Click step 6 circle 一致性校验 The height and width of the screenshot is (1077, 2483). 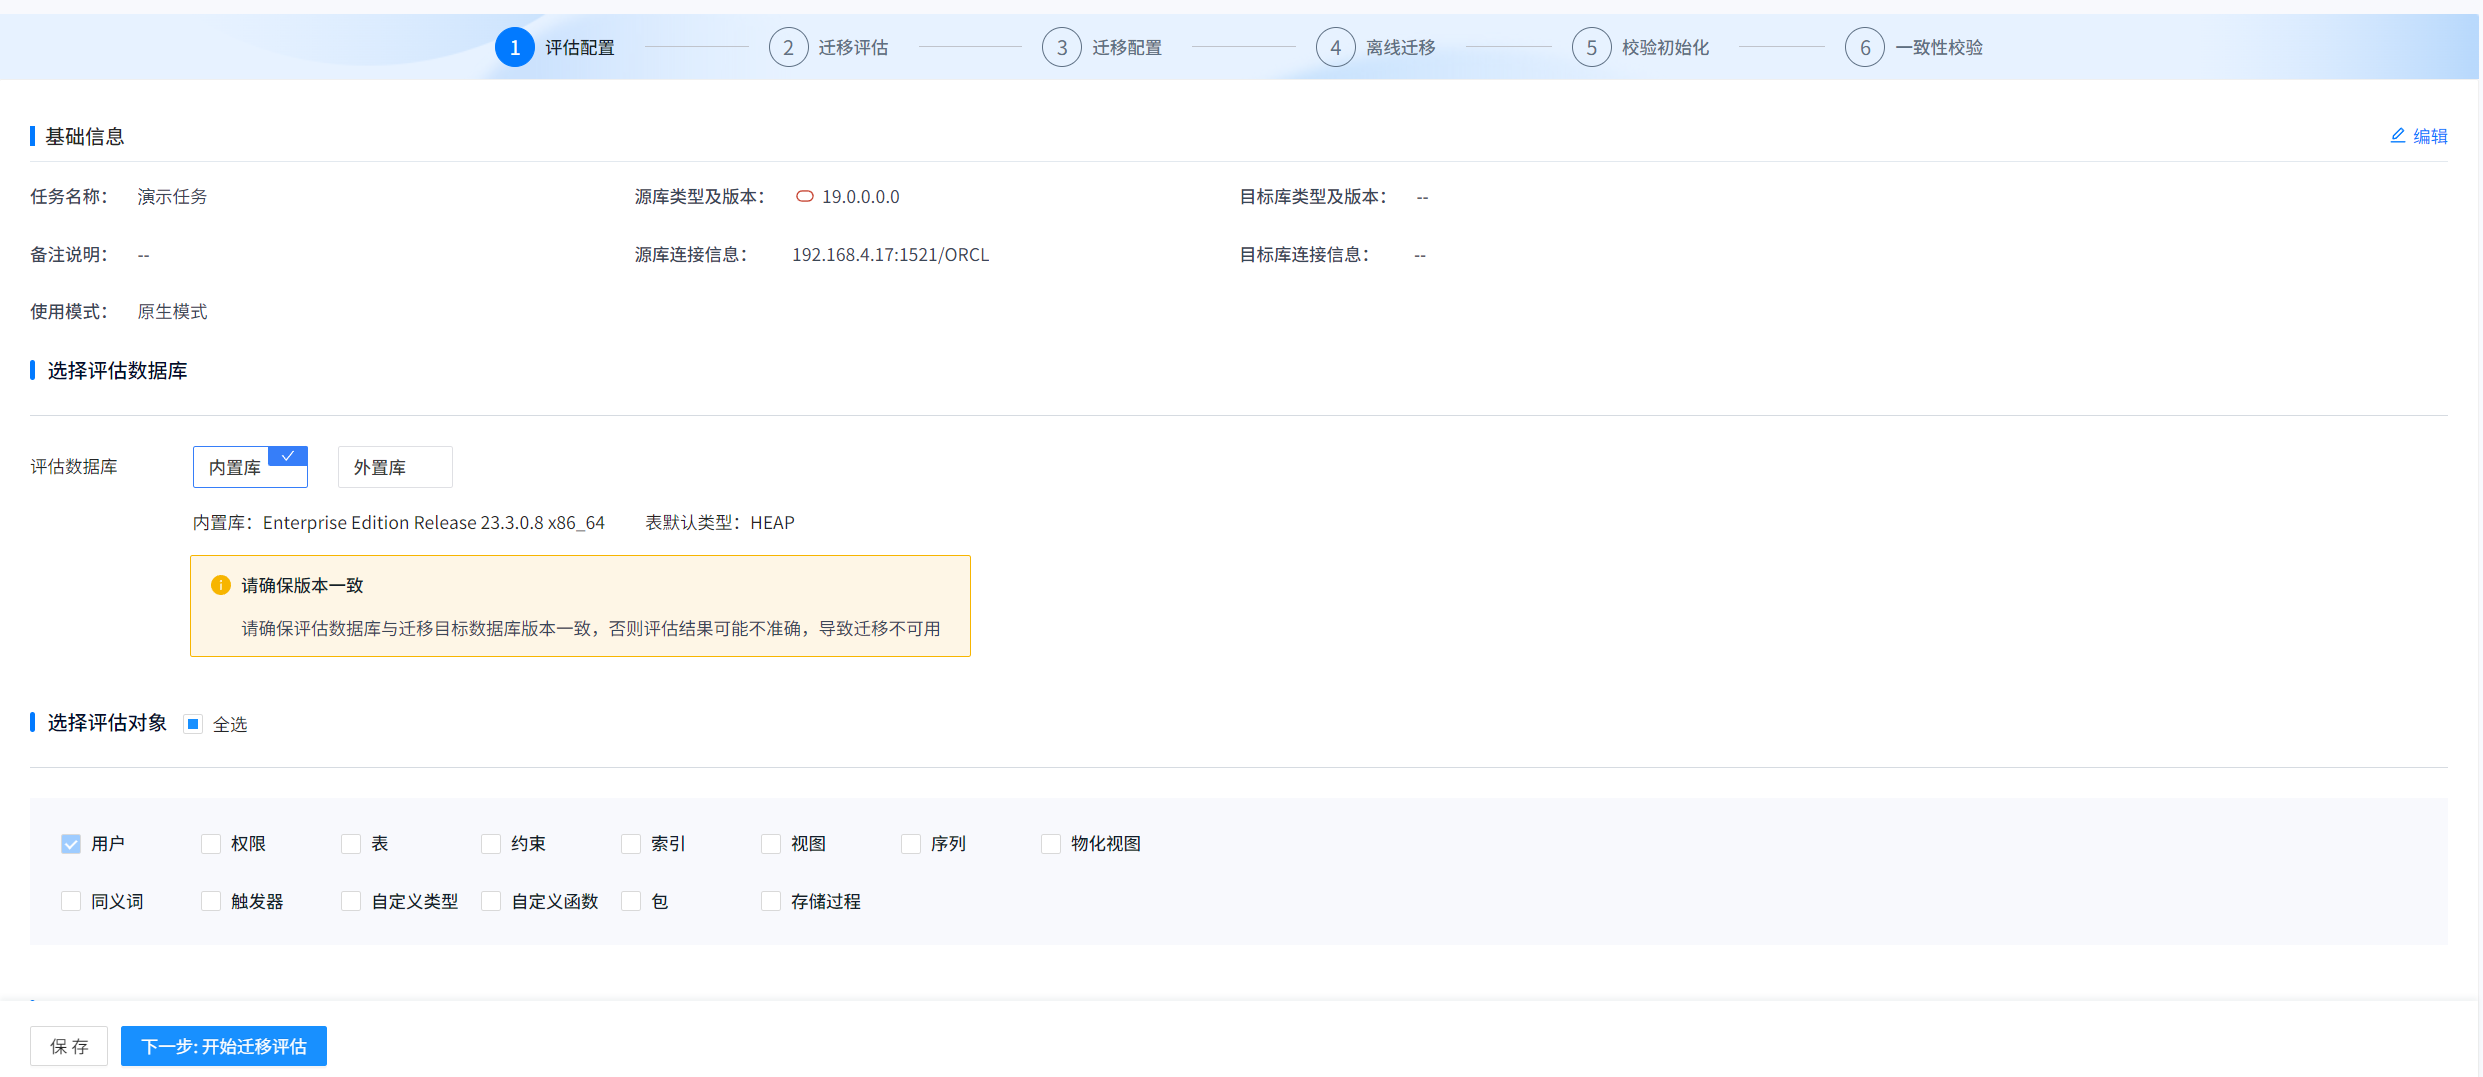pyautogui.click(x=1864, y=47)
